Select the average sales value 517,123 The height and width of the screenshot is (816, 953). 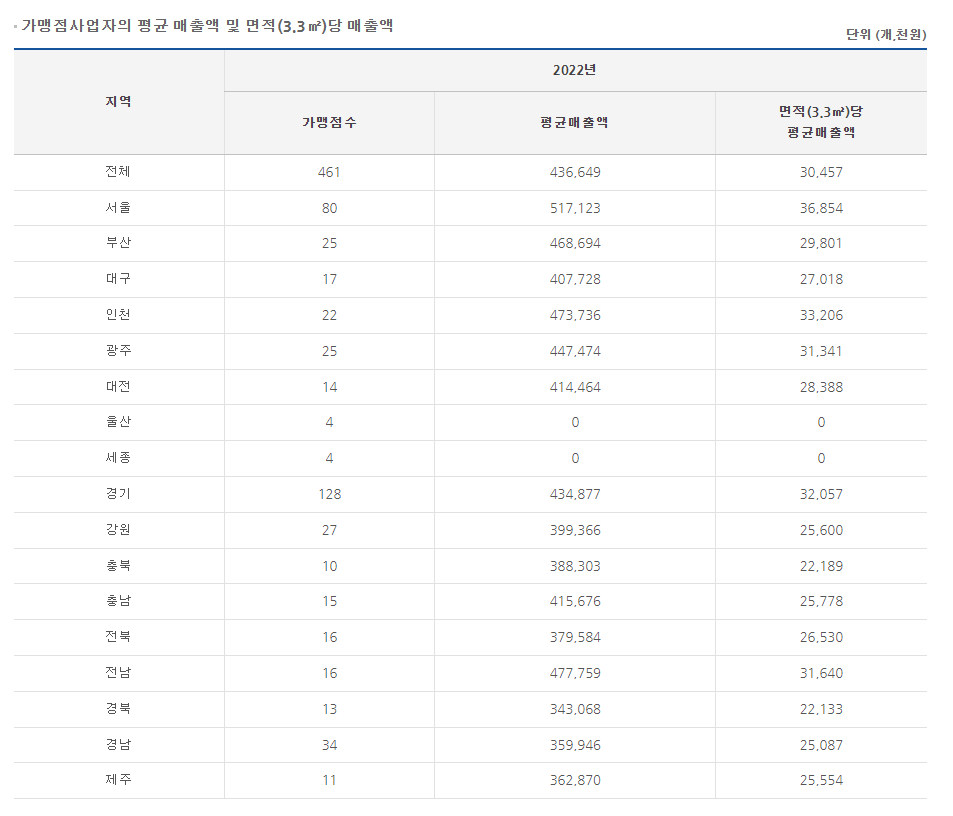click(575, 208)
